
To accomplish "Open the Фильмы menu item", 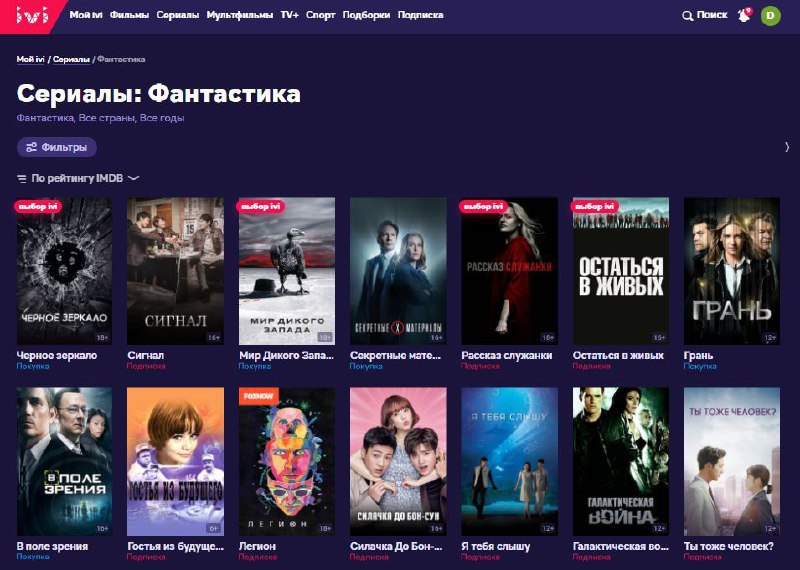I will coord(130,15).
